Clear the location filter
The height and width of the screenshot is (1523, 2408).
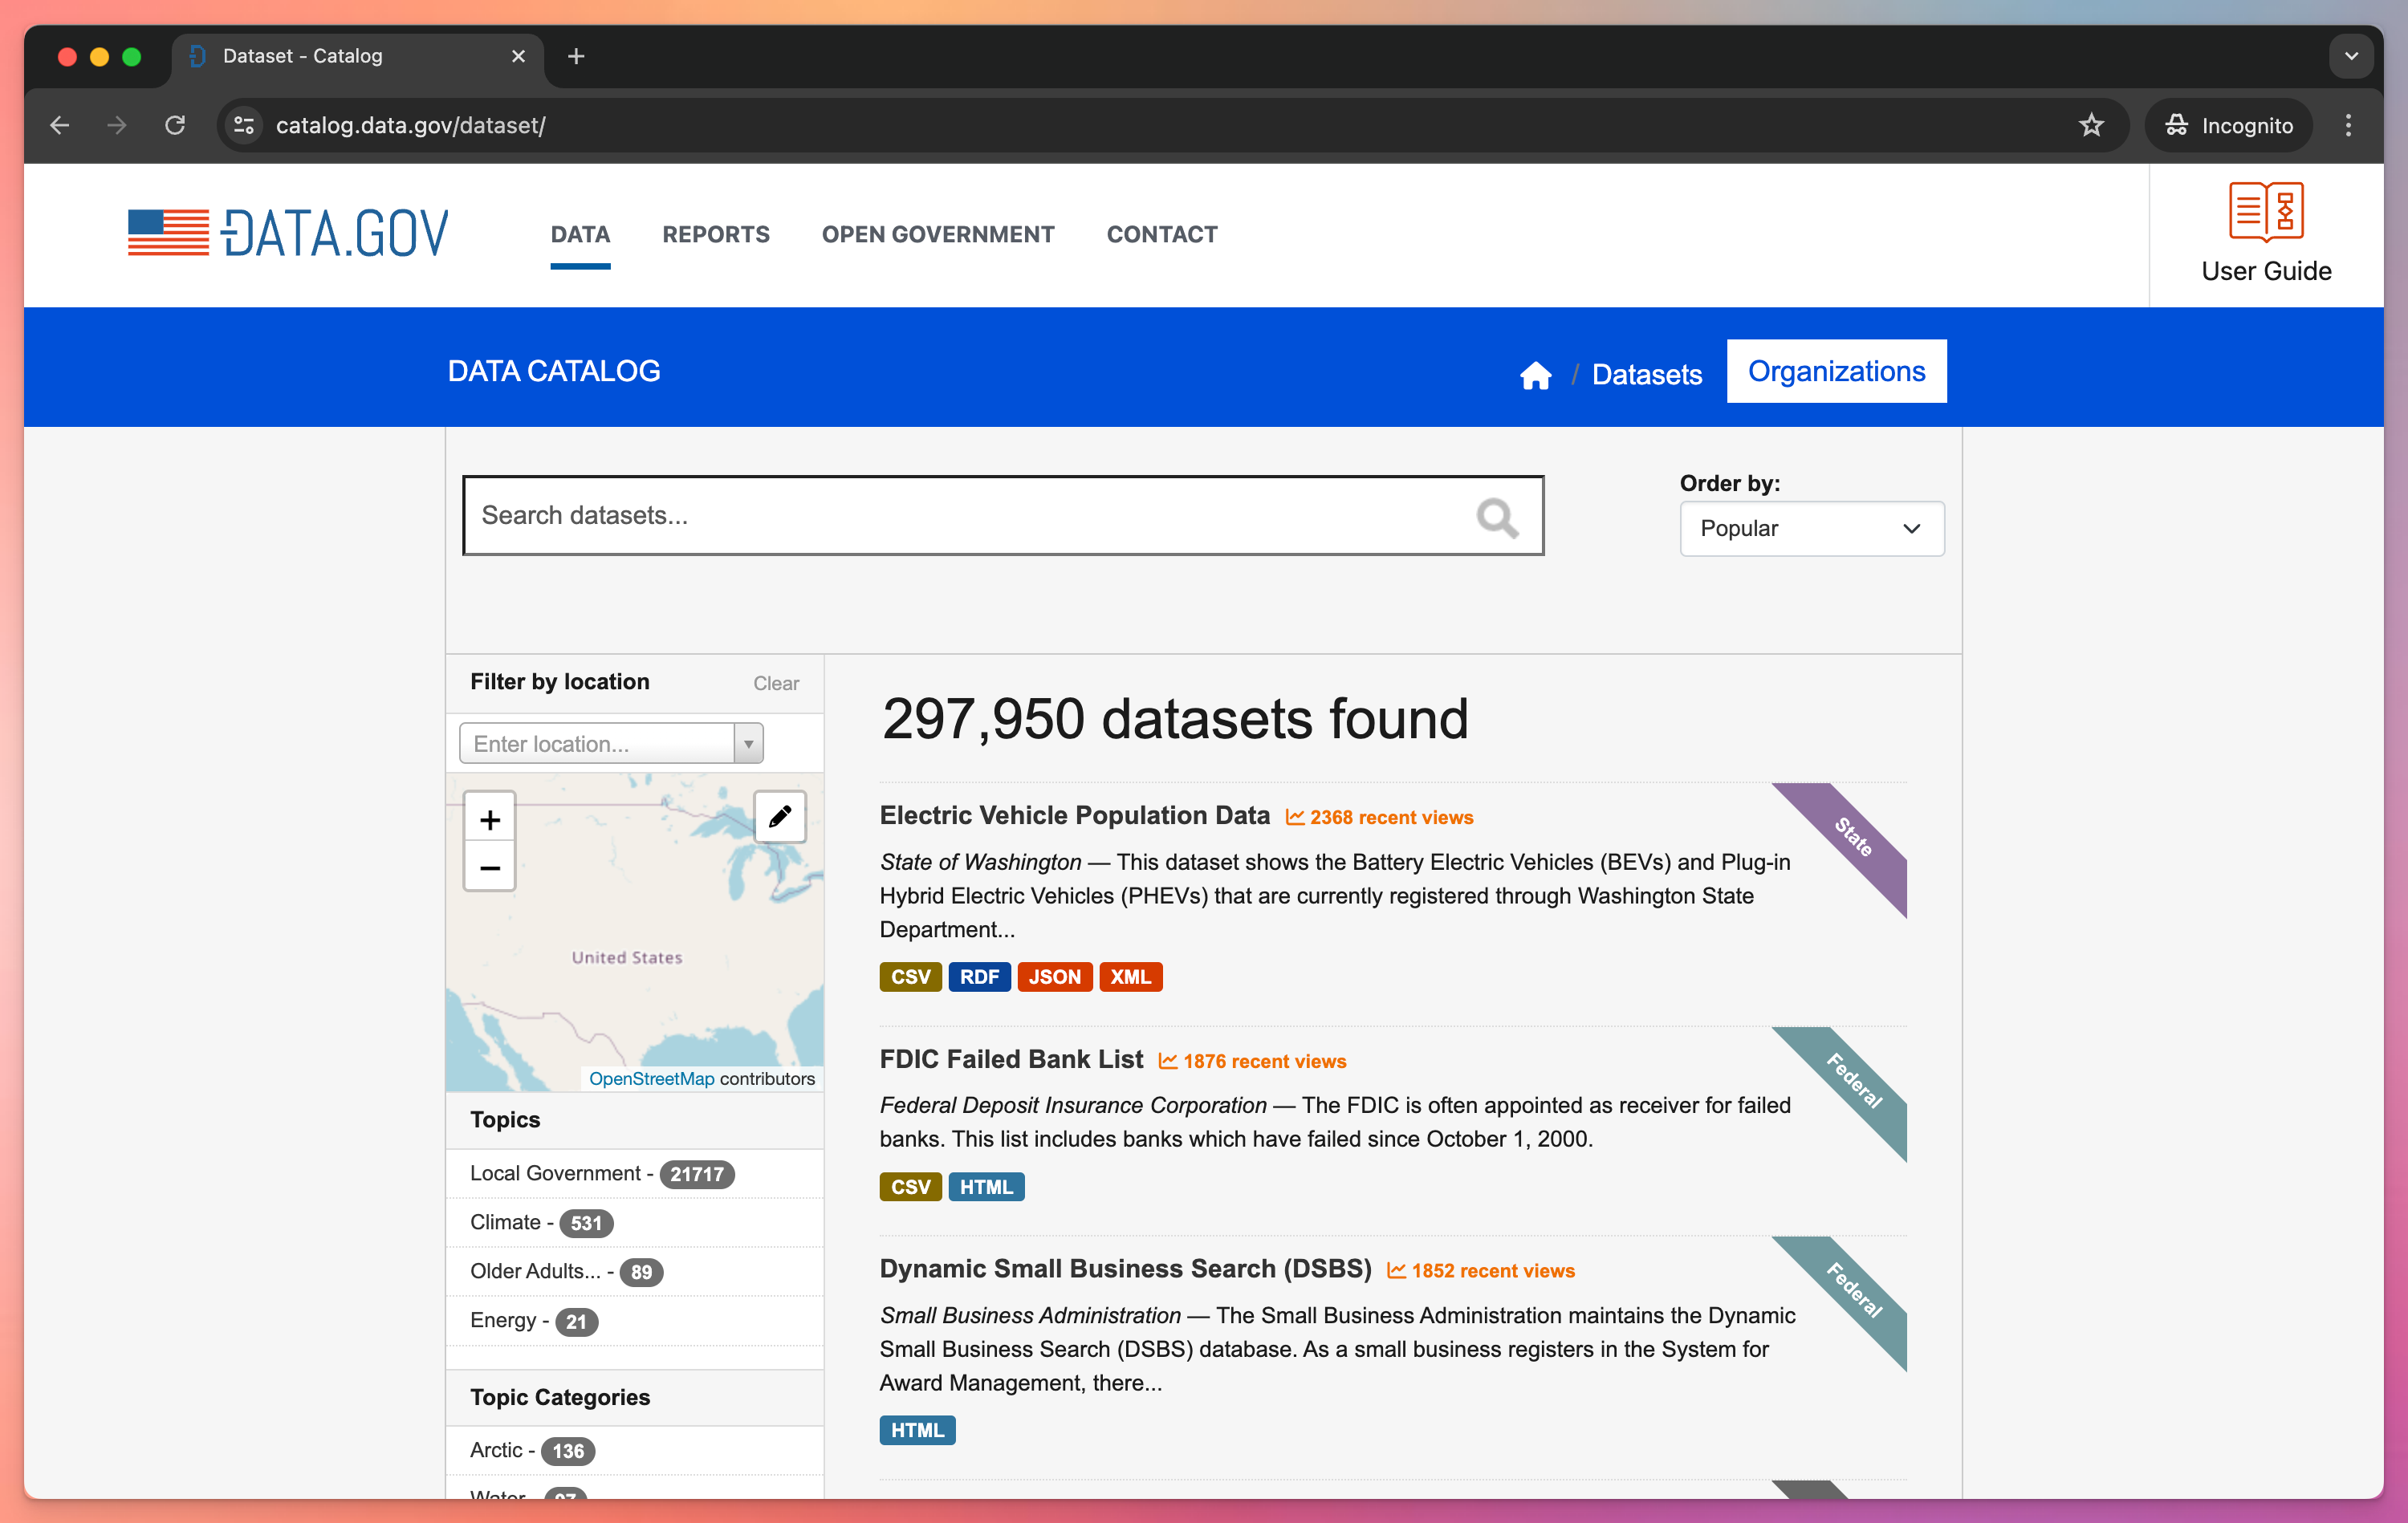pos(775,683)
